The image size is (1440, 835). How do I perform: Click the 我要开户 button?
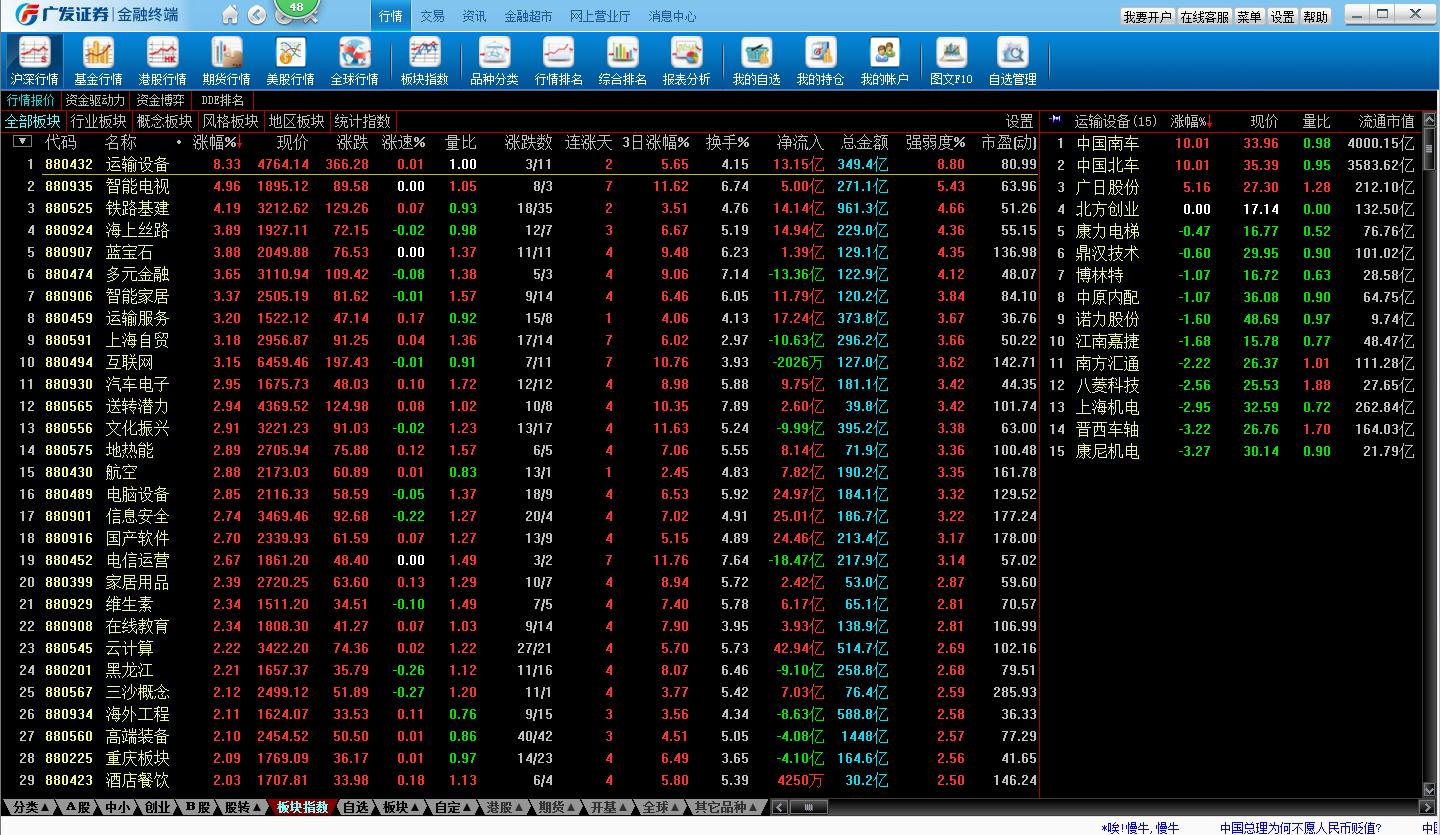(1147, 17)
